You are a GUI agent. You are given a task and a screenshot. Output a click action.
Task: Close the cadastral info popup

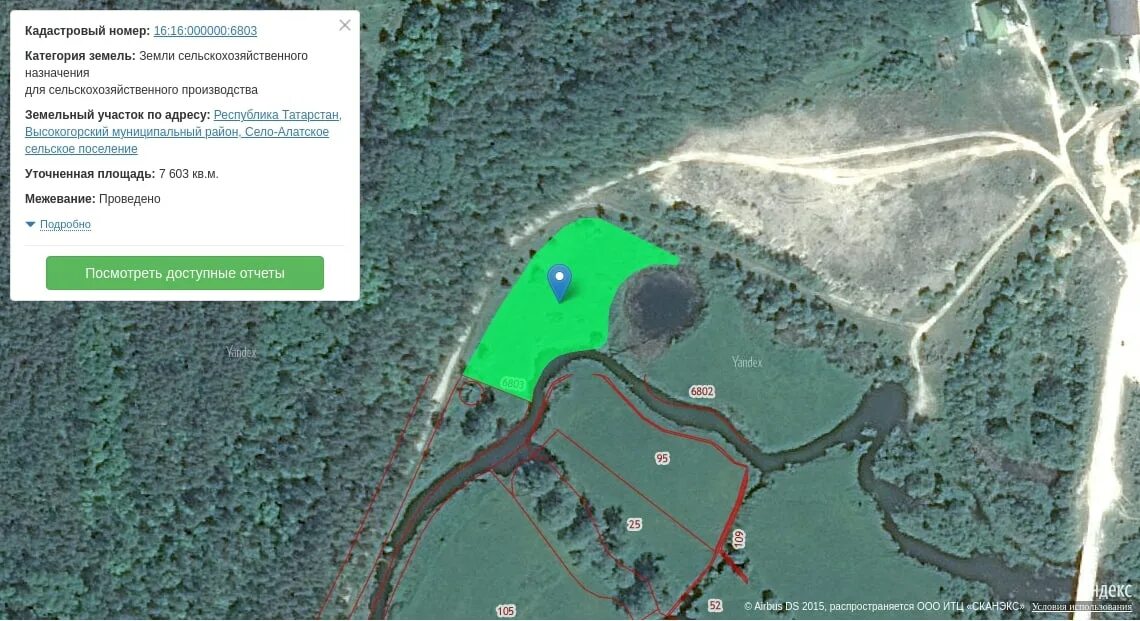coord(345,25)
